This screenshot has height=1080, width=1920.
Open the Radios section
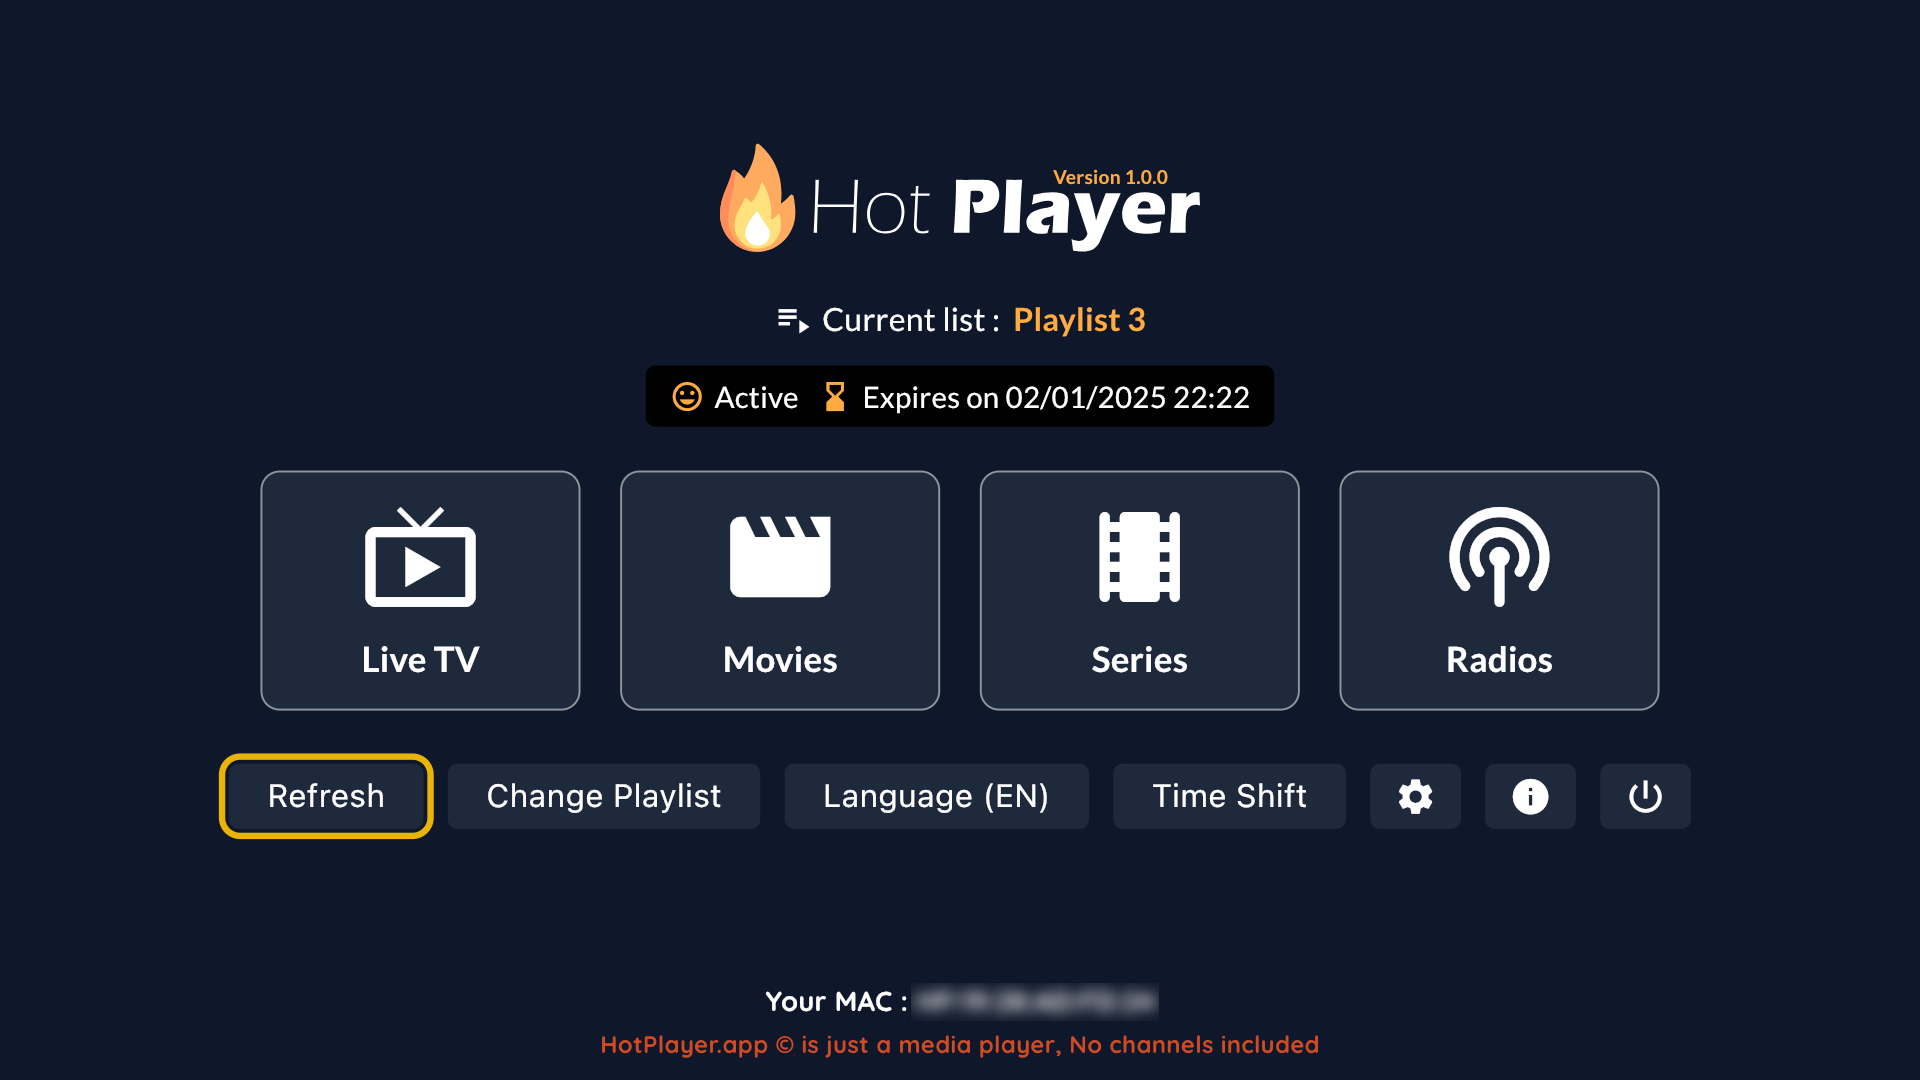pyautogui.click(x=1498, y=591)
